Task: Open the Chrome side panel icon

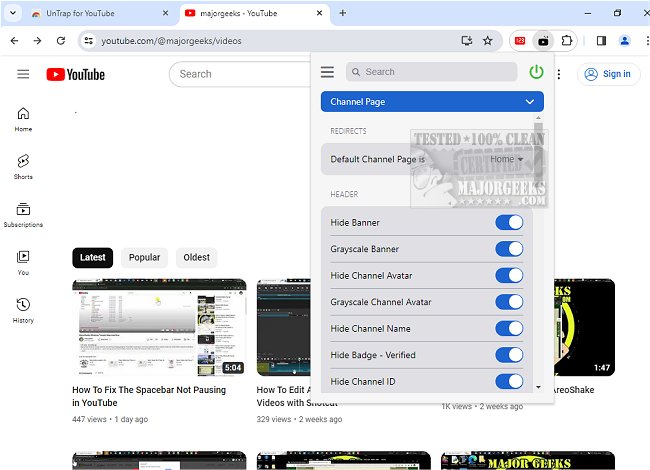Action: 601,41
